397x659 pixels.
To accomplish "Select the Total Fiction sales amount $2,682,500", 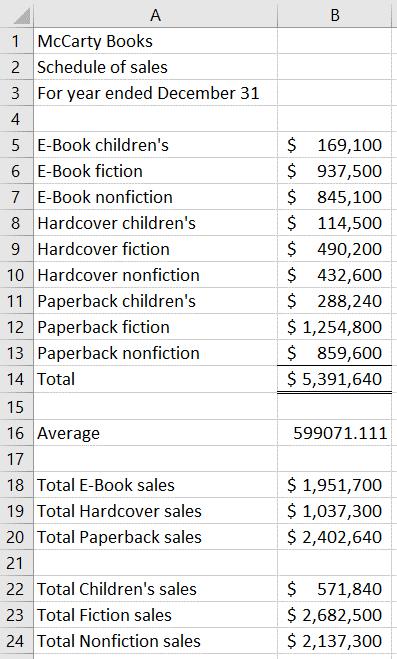I will pyautogui.click(x=335, y=615).
